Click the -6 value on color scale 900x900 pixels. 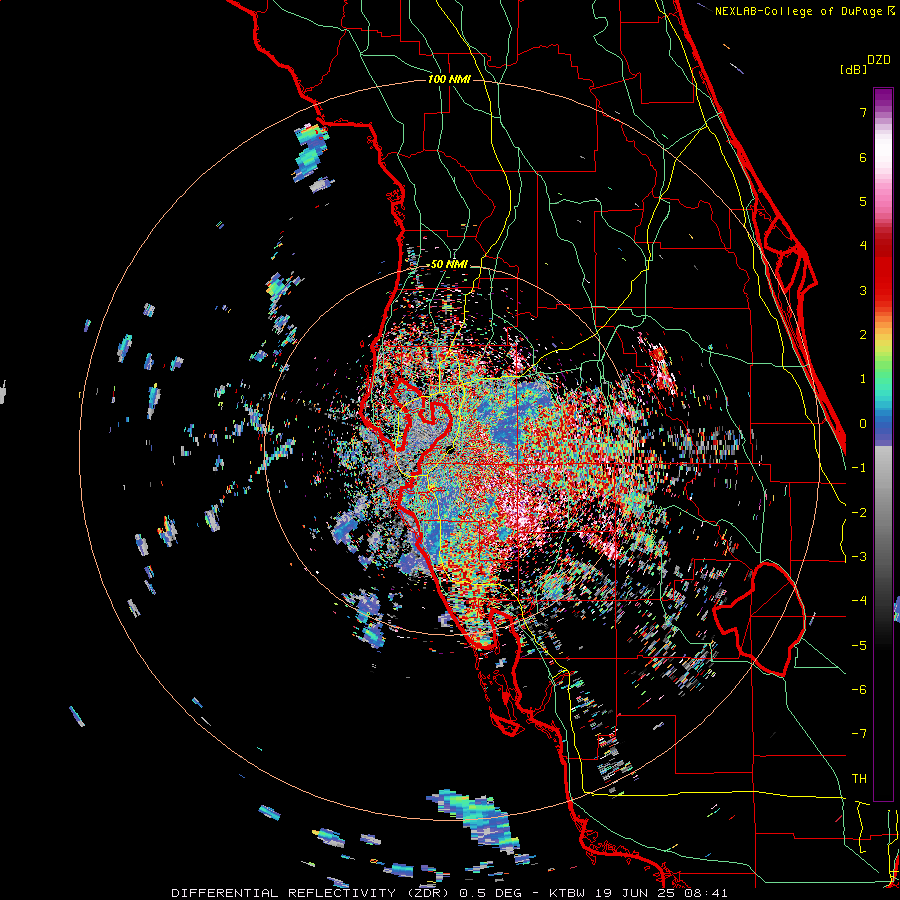pyautogui.click(x=859, y=690)
